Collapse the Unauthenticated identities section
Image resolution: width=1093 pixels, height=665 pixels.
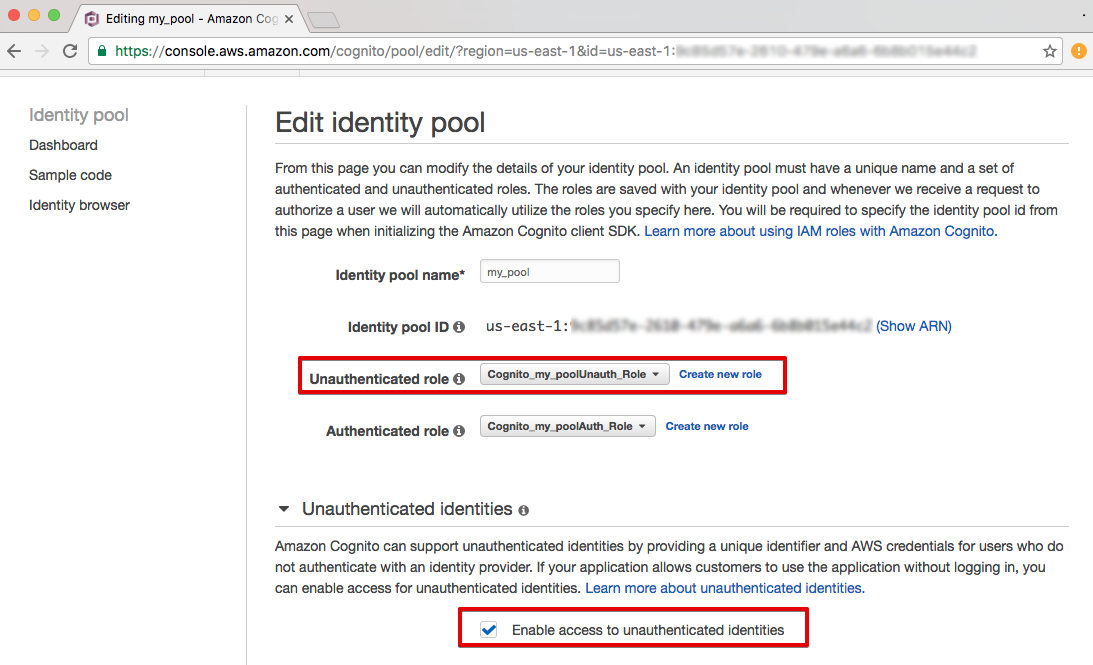tap(284, 509)
